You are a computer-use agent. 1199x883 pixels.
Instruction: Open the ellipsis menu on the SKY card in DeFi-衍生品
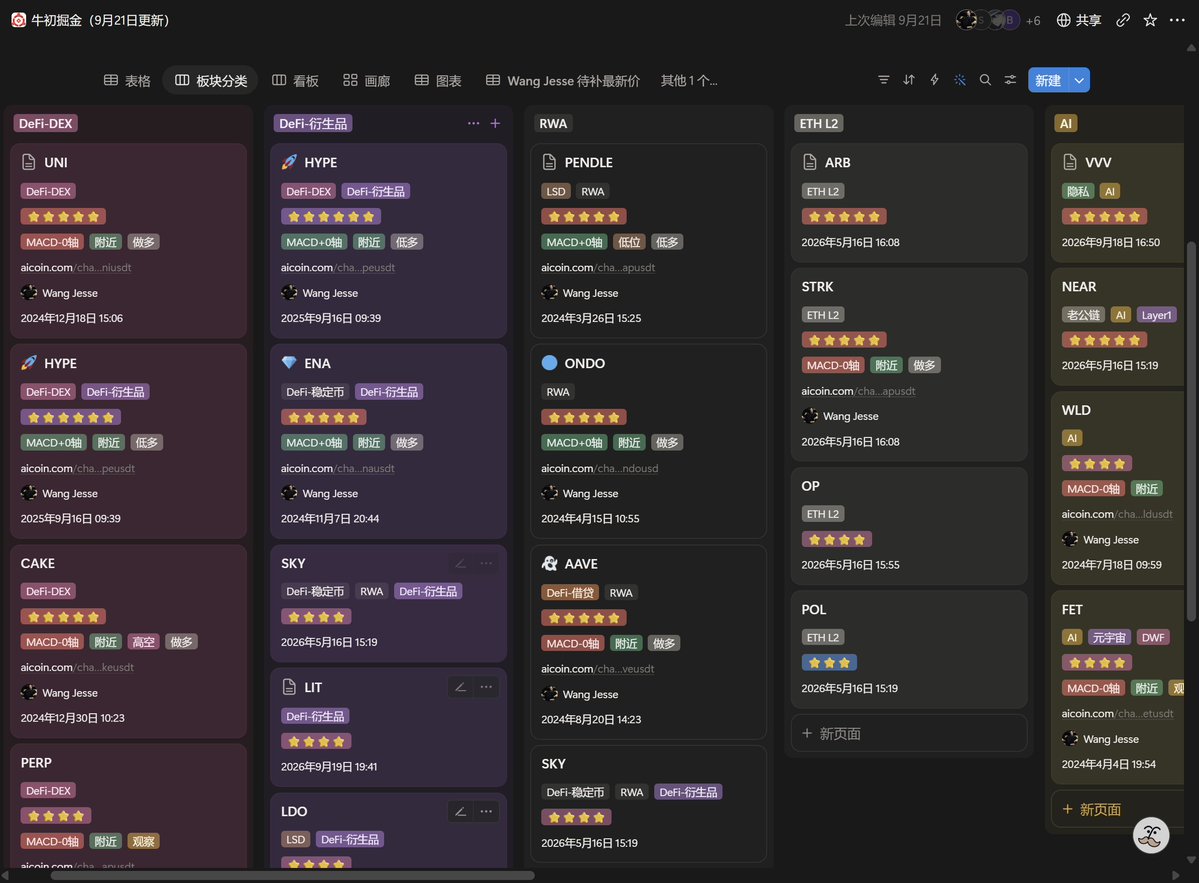point(486,563)
